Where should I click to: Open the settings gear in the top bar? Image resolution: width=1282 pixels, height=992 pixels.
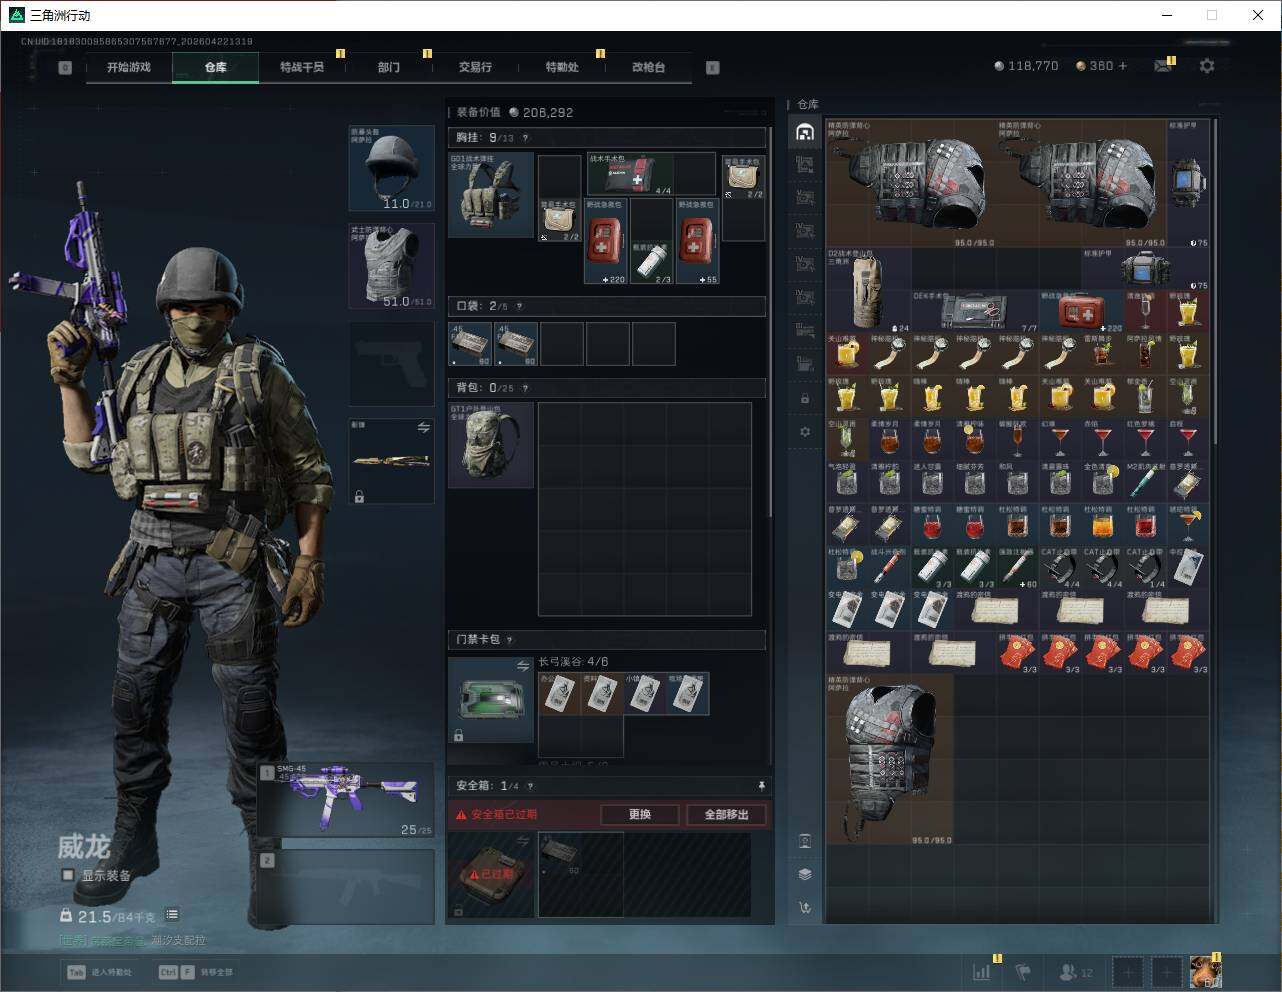pyautogui.click(x=1207, y=66)
